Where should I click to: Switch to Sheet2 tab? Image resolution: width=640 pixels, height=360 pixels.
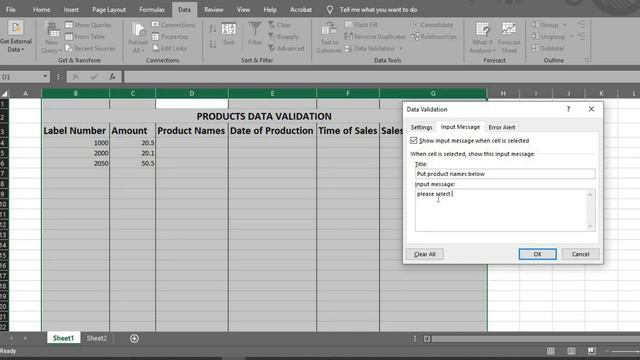coord(96,338)
